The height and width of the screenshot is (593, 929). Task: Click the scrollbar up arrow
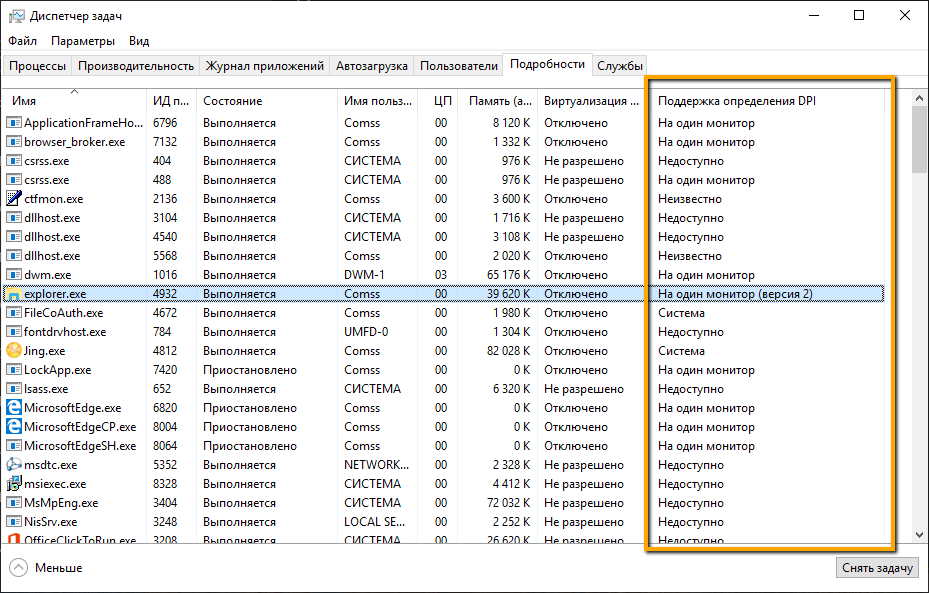pos(919,98)
